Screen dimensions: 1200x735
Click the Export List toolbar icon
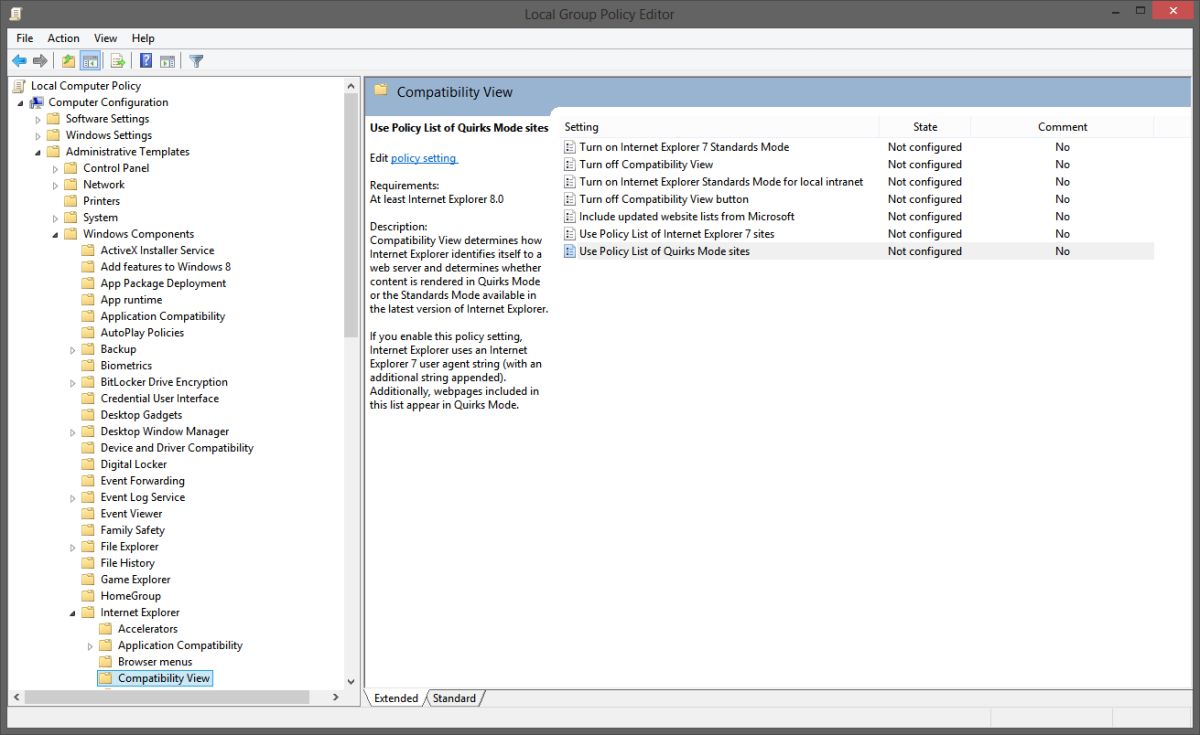pos(118,61)
